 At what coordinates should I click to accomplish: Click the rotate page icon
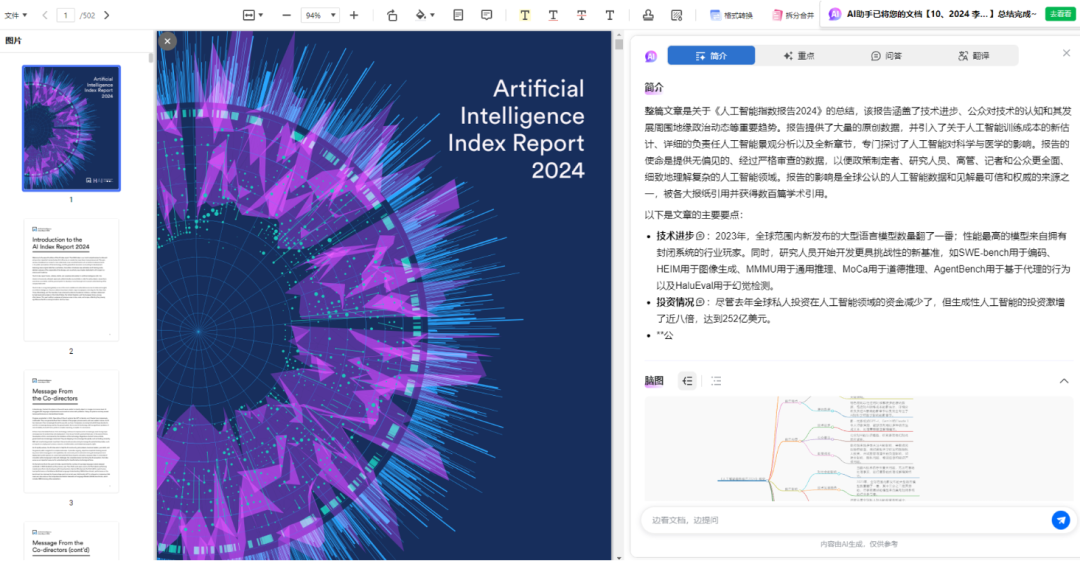(392, 15)
